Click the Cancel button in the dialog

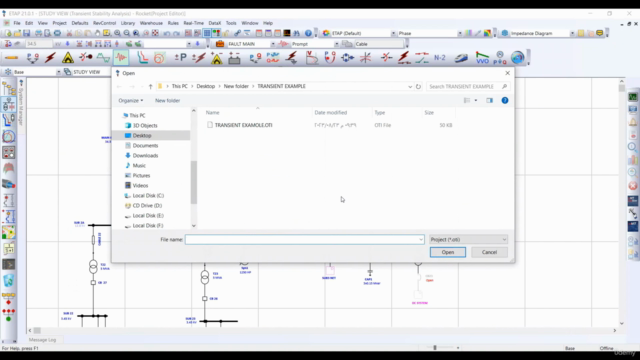coord(489,252)
